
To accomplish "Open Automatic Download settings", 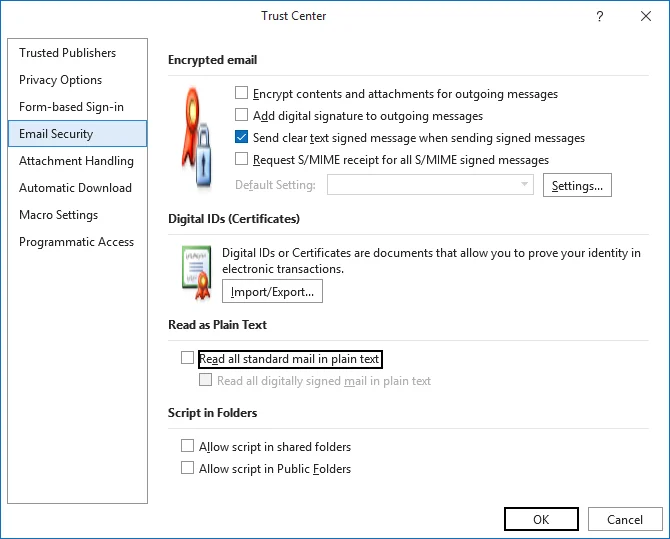I will [77, 188].
